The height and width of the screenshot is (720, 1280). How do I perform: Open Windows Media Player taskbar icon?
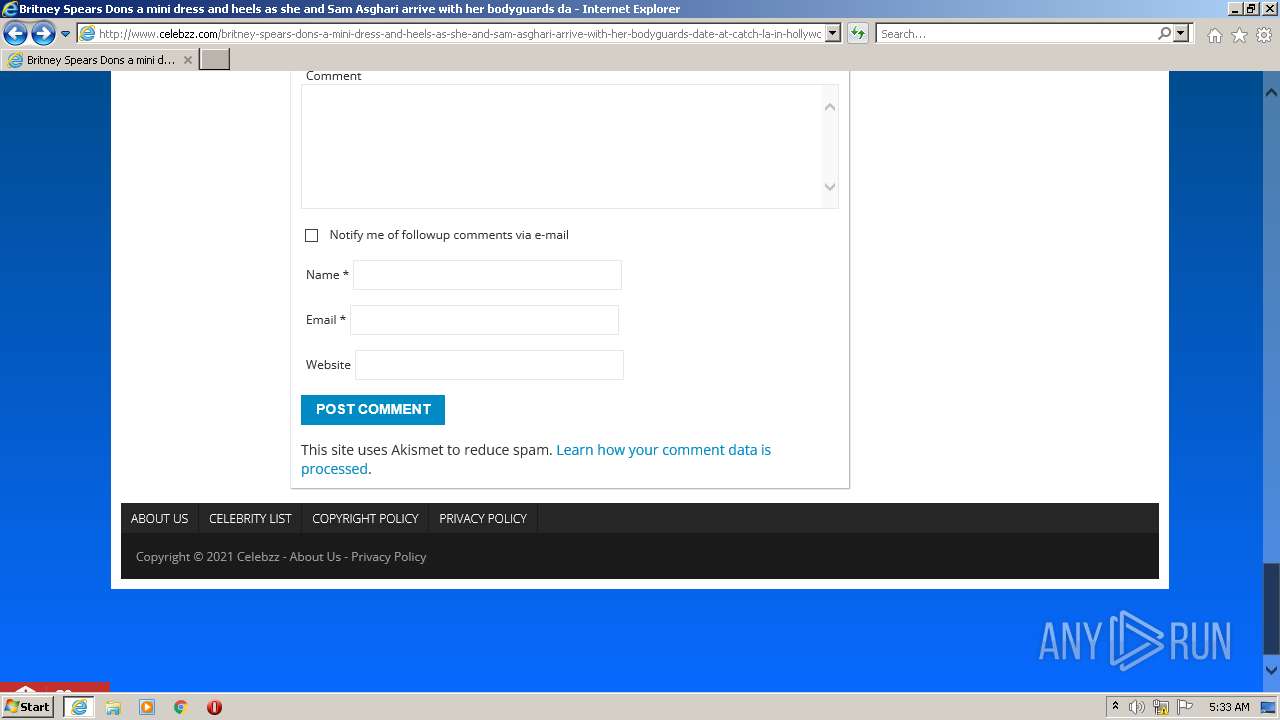coord(147,707)
